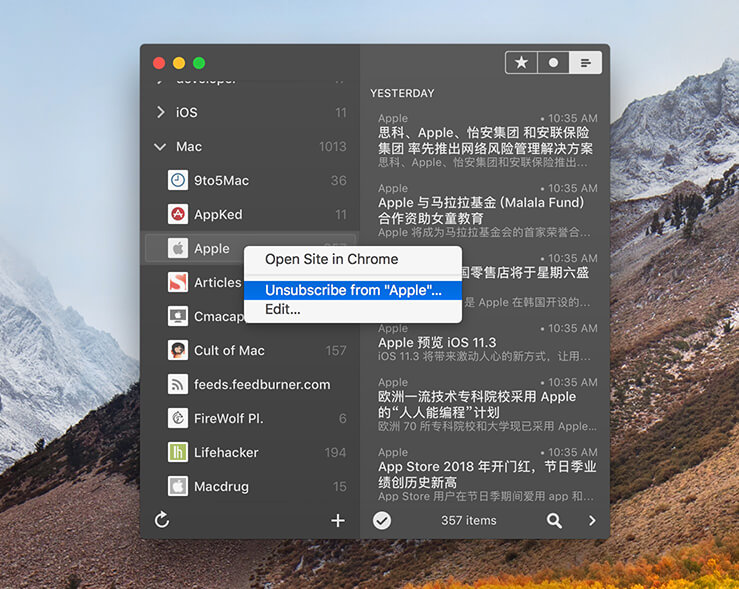Click the Articles feed icon

178,282
